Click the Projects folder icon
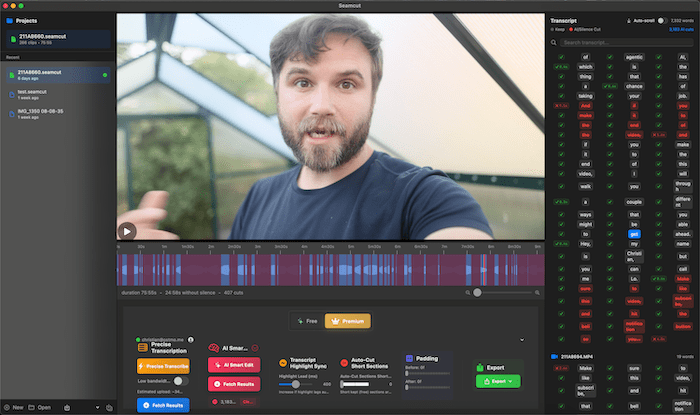Viewport: 700px width, 415px height. coord(10,18)
